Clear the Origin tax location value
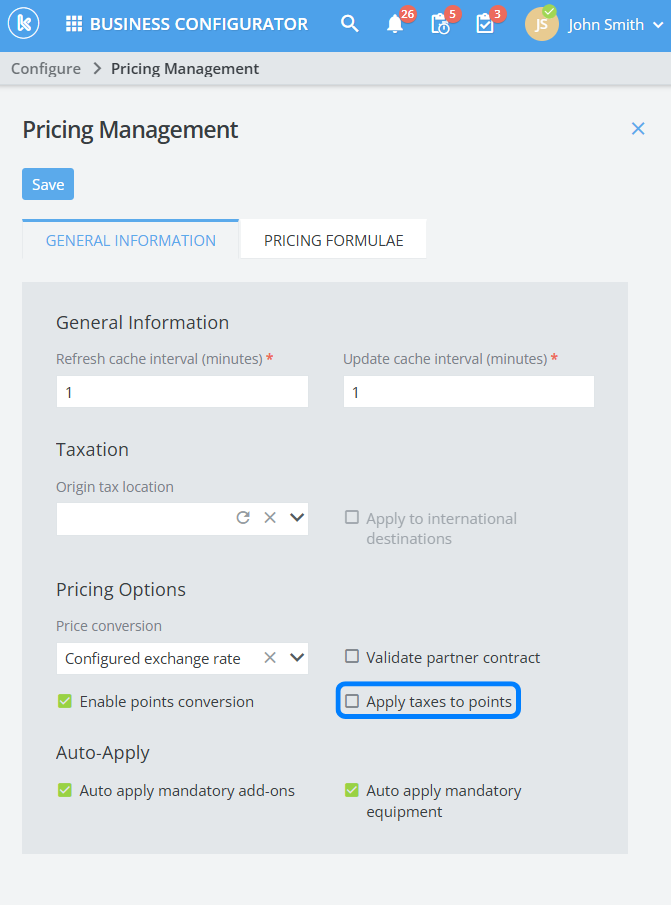Viewport: 671px width, 905px height. click(x=269, y=518)
